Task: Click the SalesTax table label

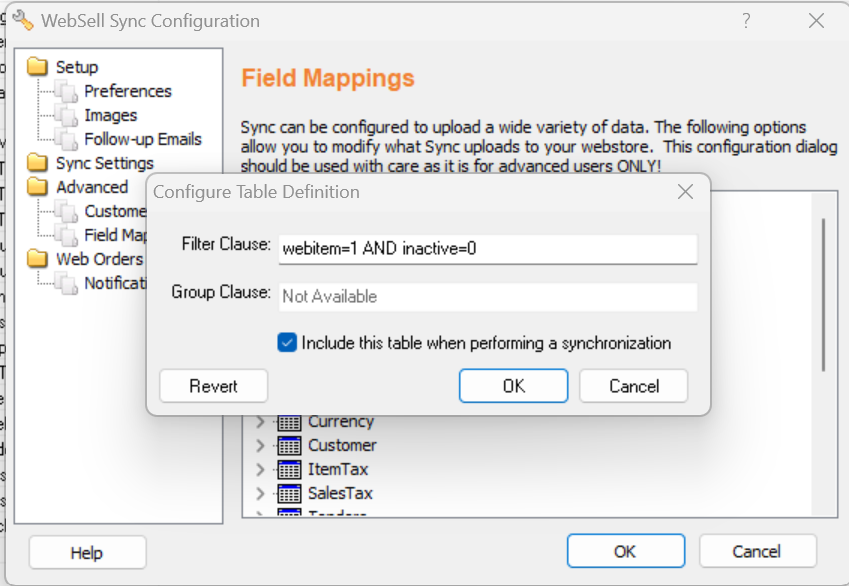Action: pyautogui.click(x=340, y=493)
